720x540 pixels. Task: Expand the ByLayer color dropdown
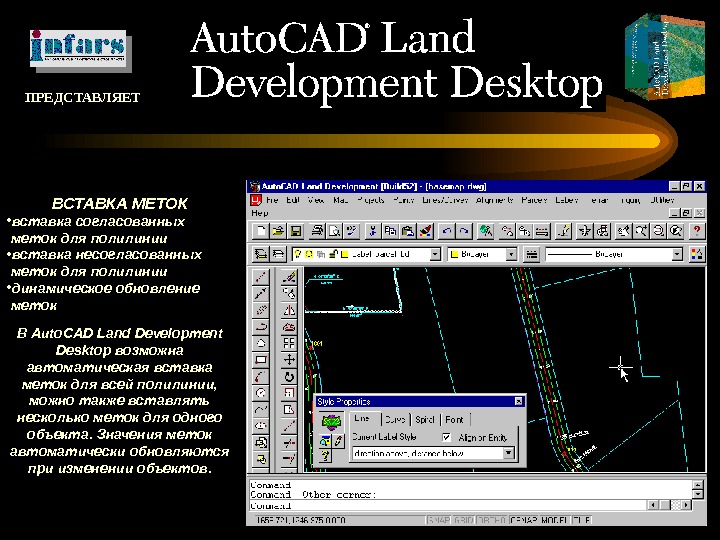[x=511, y=254]
